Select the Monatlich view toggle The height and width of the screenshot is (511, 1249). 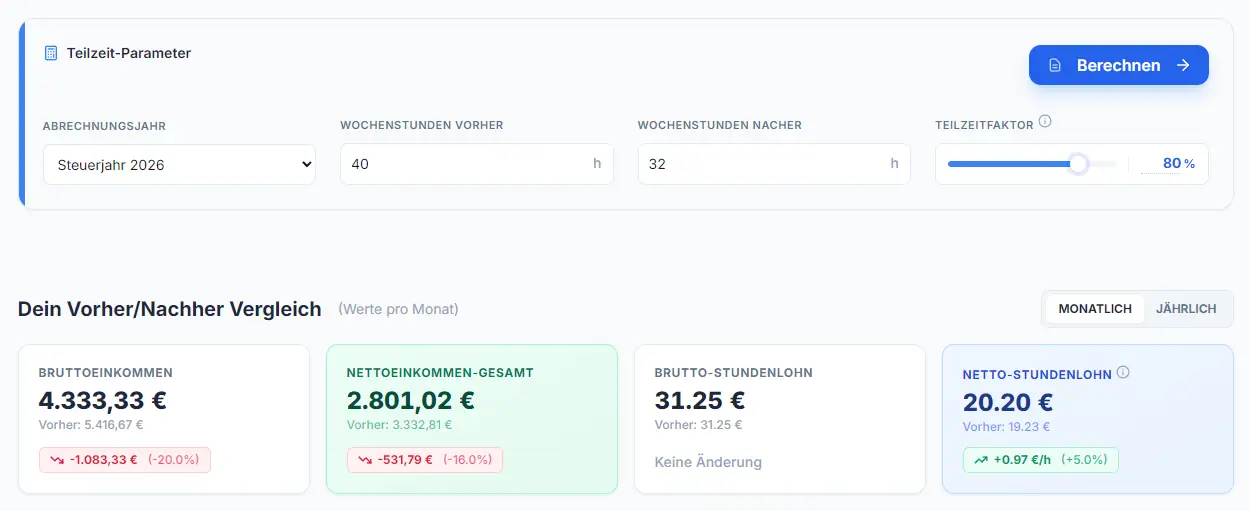[1095, 309]
